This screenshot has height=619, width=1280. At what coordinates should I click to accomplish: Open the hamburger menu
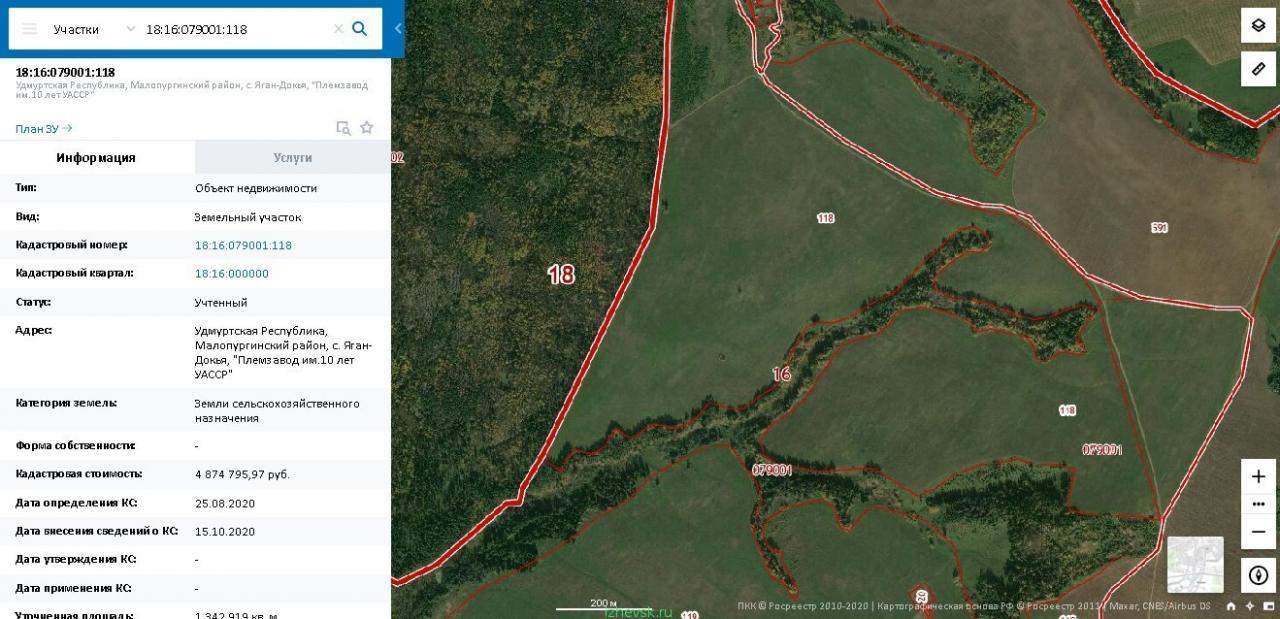coord(30,29)
